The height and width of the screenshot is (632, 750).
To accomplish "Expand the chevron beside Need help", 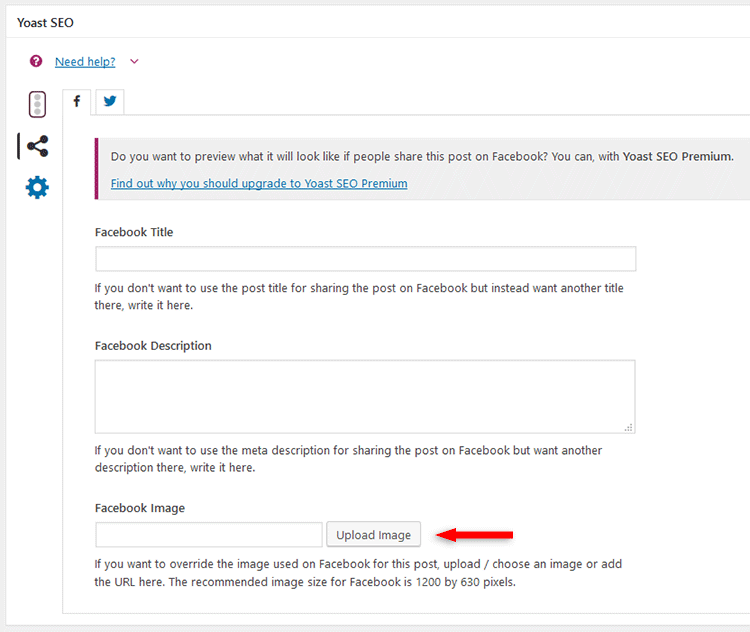I will click(x=134, y=62).
